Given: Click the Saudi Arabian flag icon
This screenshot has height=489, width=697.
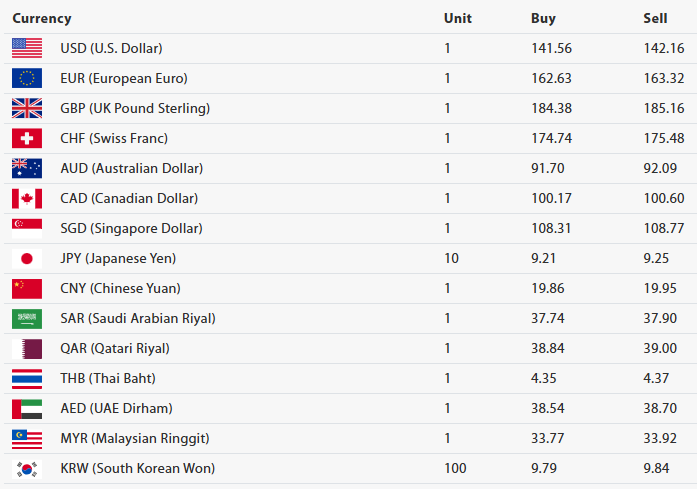Looking at the screenshot, I should coord(27,318).
